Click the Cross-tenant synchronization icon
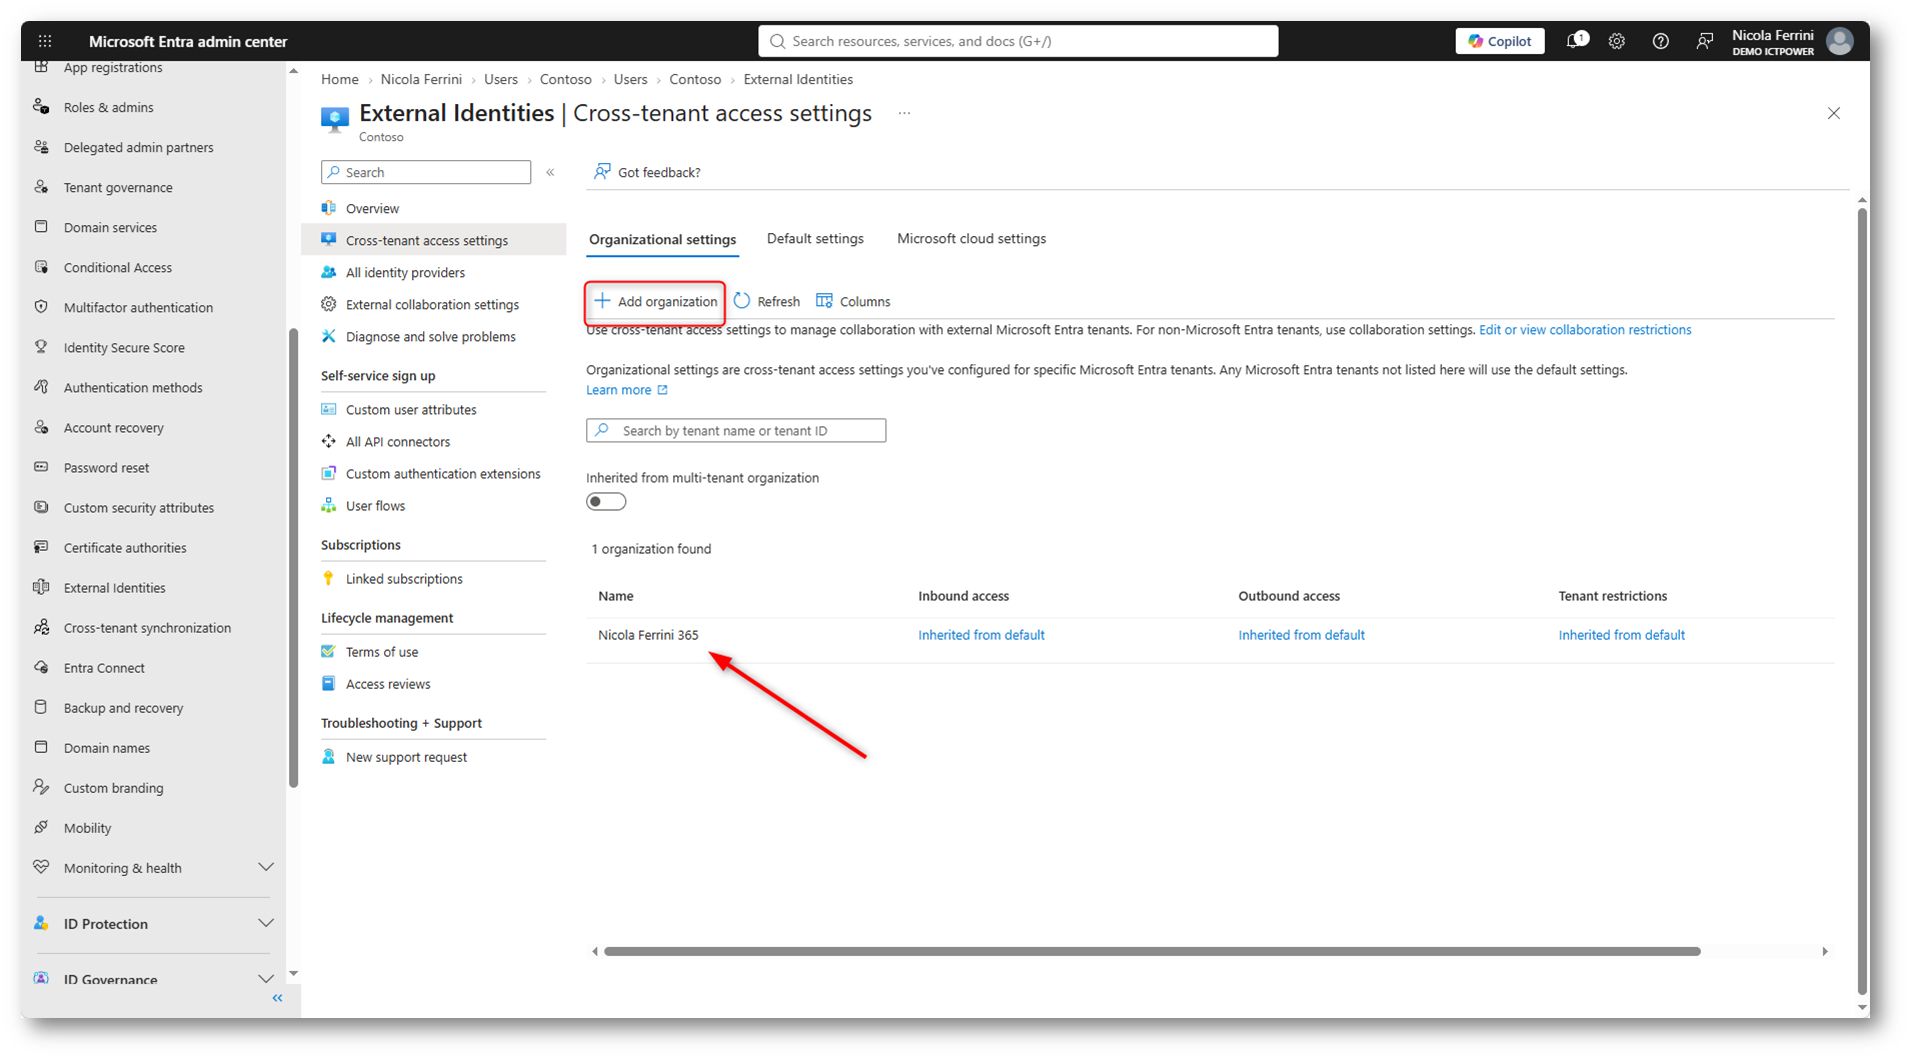 coord(41,627)
